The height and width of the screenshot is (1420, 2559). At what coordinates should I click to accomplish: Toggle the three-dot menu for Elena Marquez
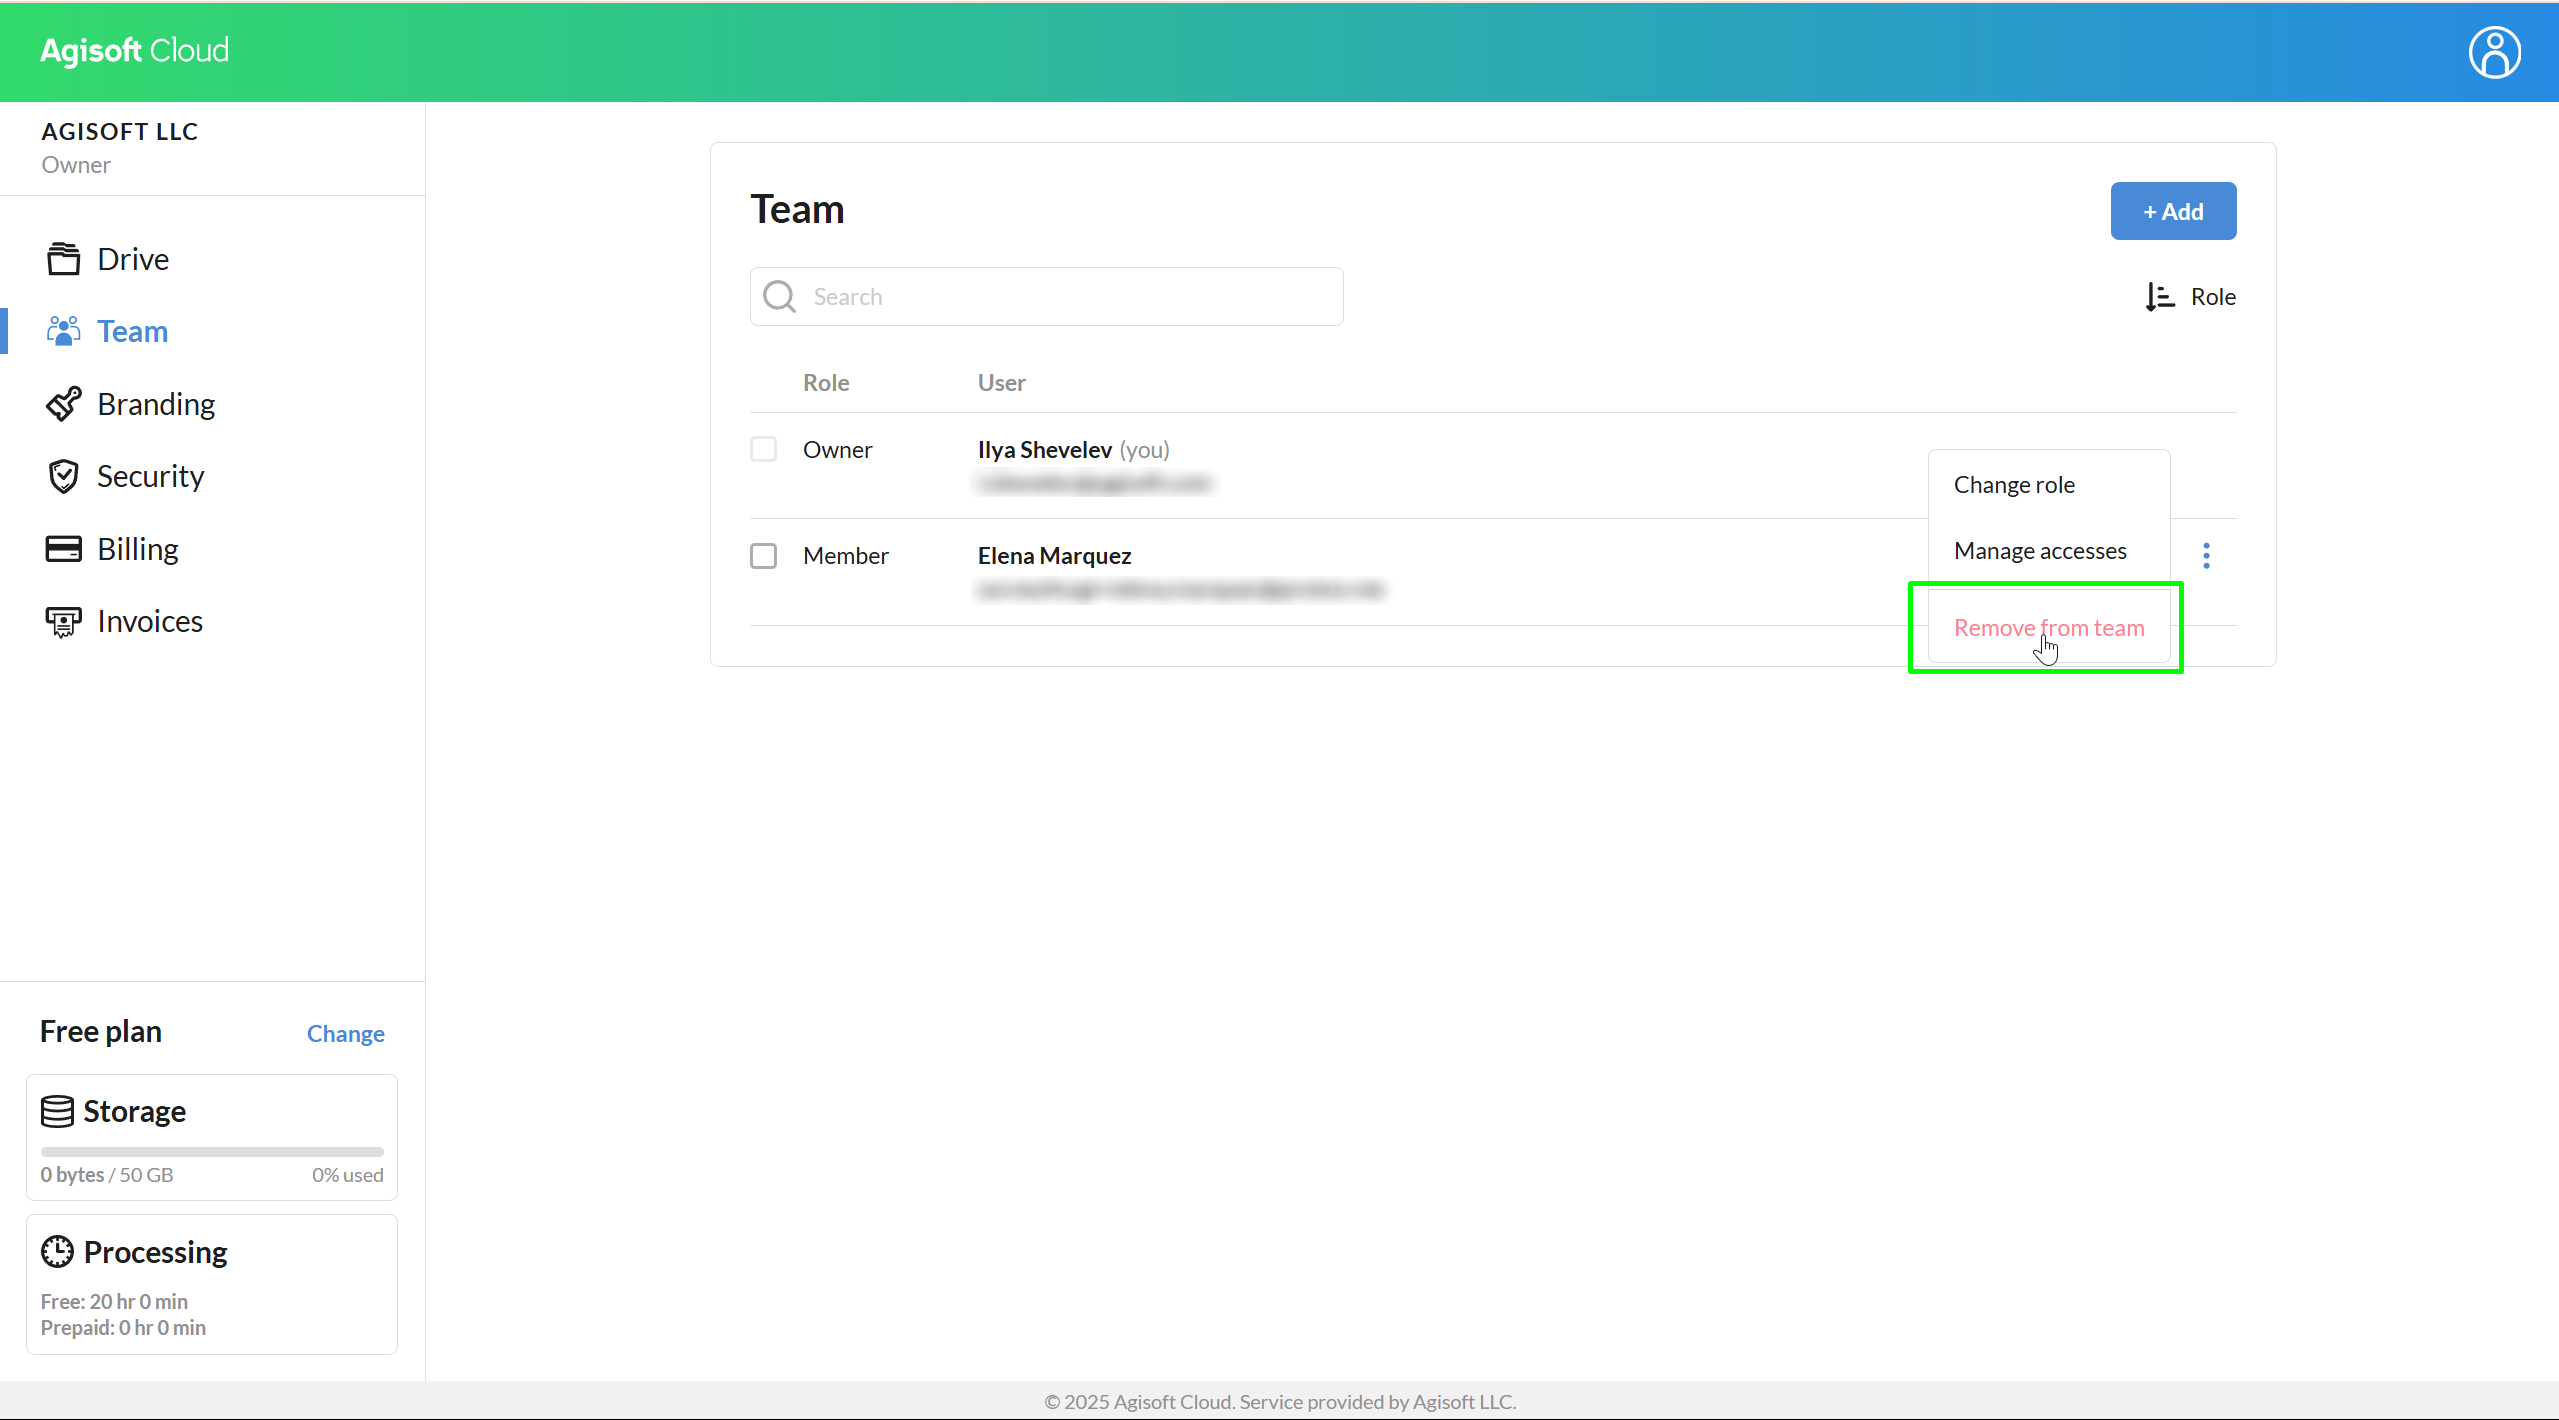pos(2206,556)
